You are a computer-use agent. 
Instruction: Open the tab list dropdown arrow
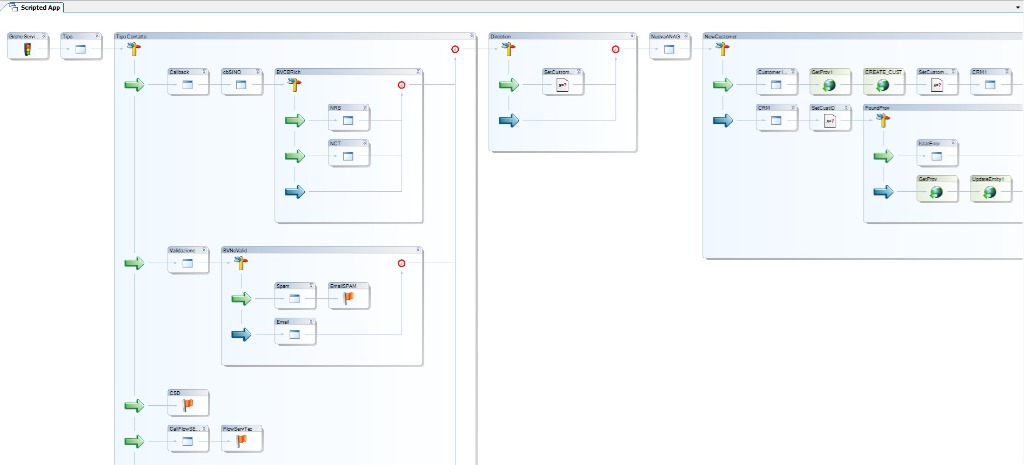(1018, 7)
